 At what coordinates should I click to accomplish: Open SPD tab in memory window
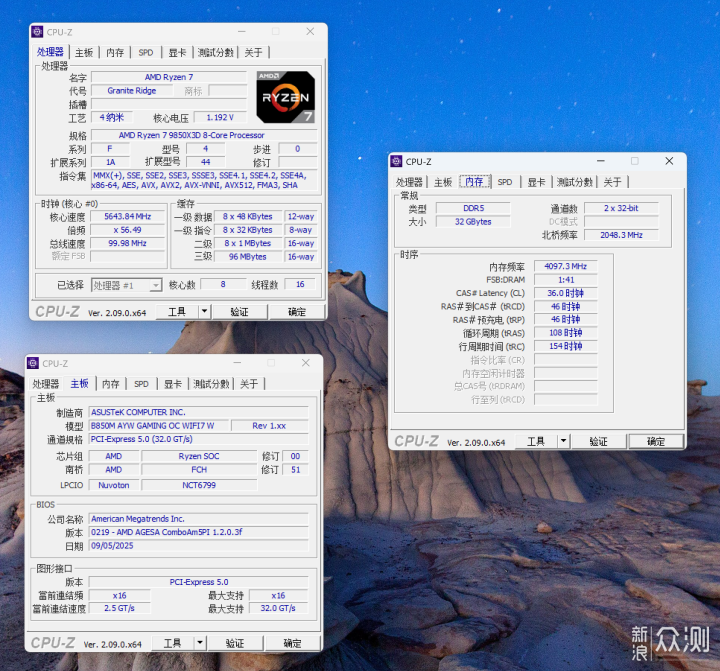coord(505,182)
